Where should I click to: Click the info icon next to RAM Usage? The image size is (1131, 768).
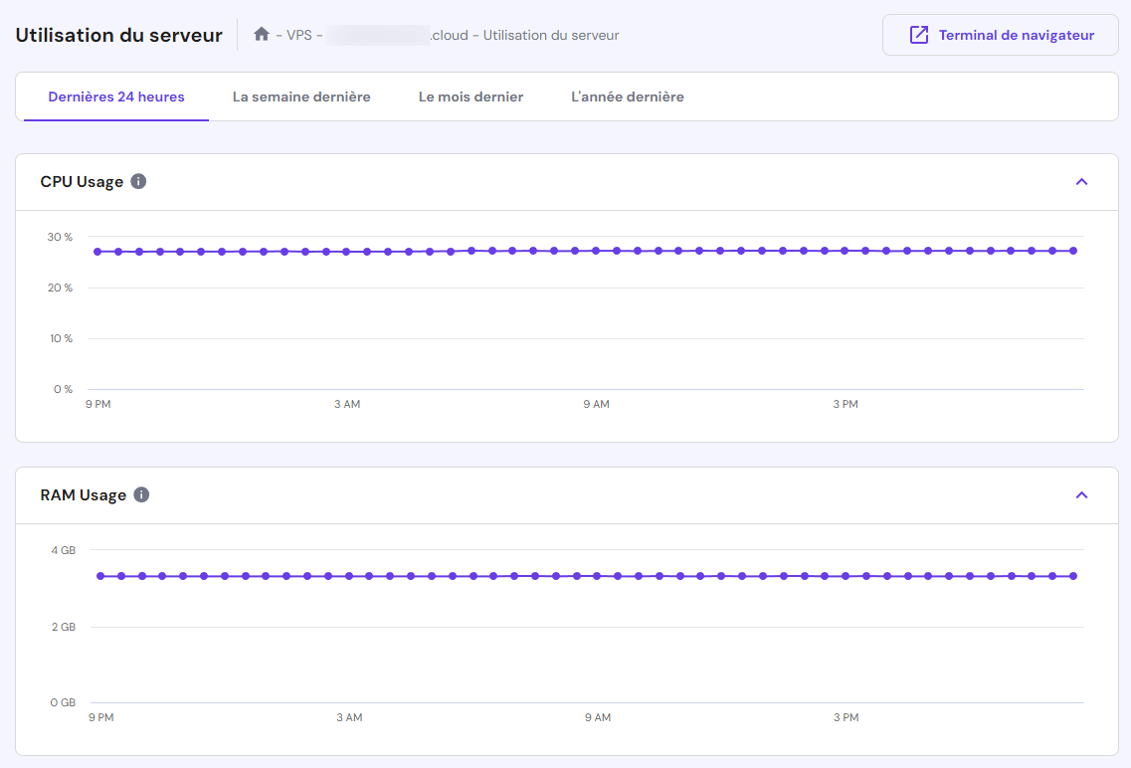140,494
